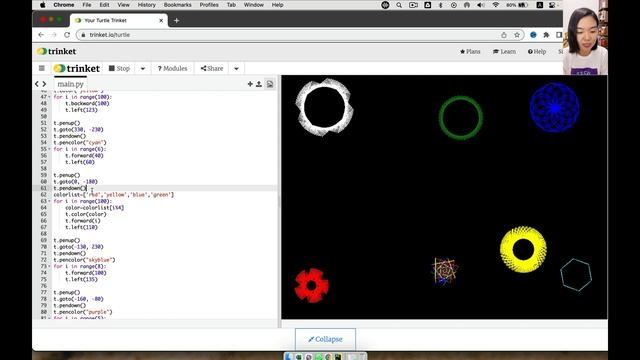Click the cyan hexagon drawing in output
This screenshot has height=360, width=640.
(576, 275)
